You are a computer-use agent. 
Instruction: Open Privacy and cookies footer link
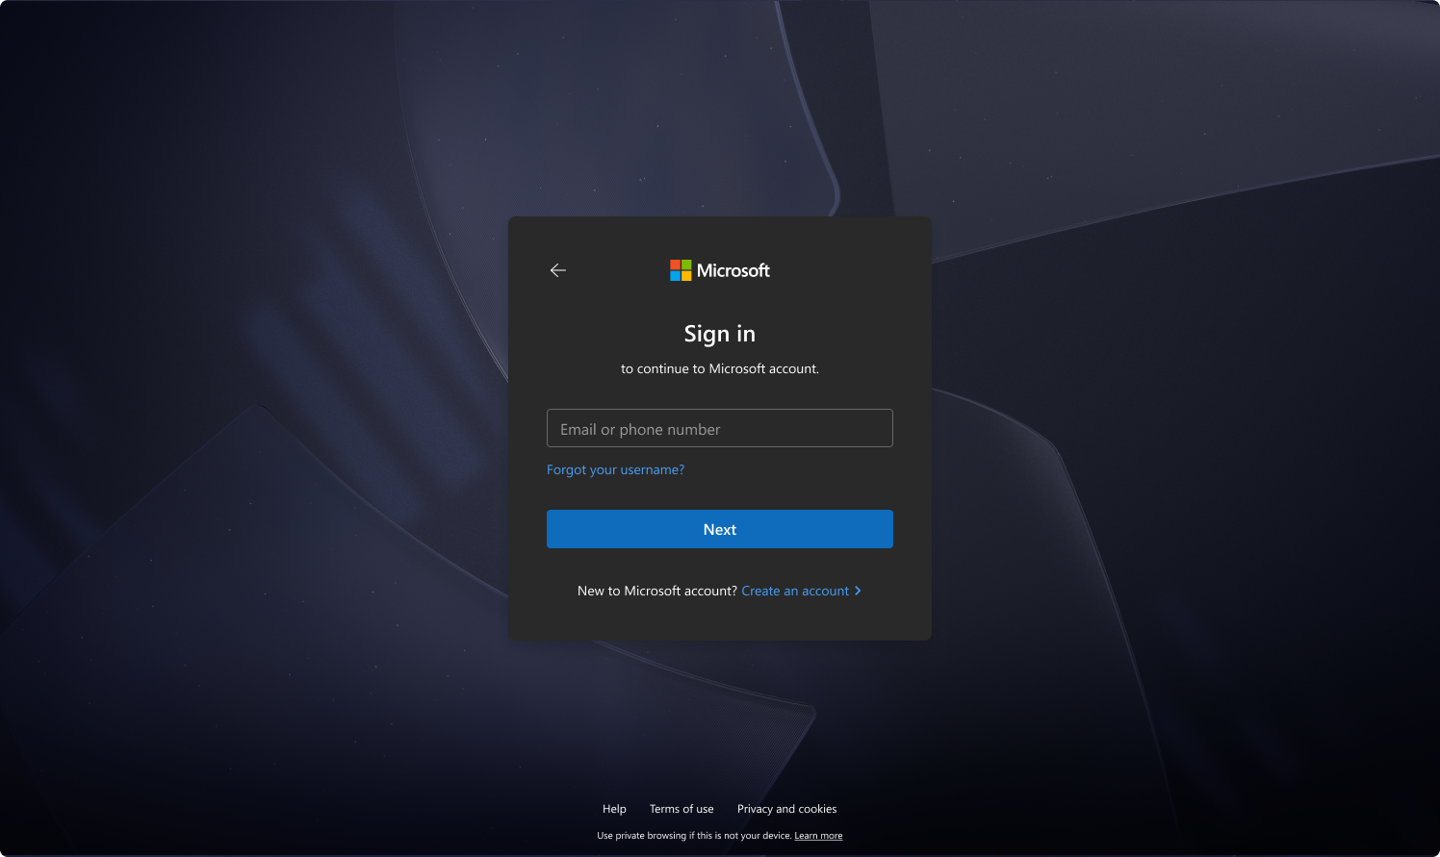click(x=787, y=809)
